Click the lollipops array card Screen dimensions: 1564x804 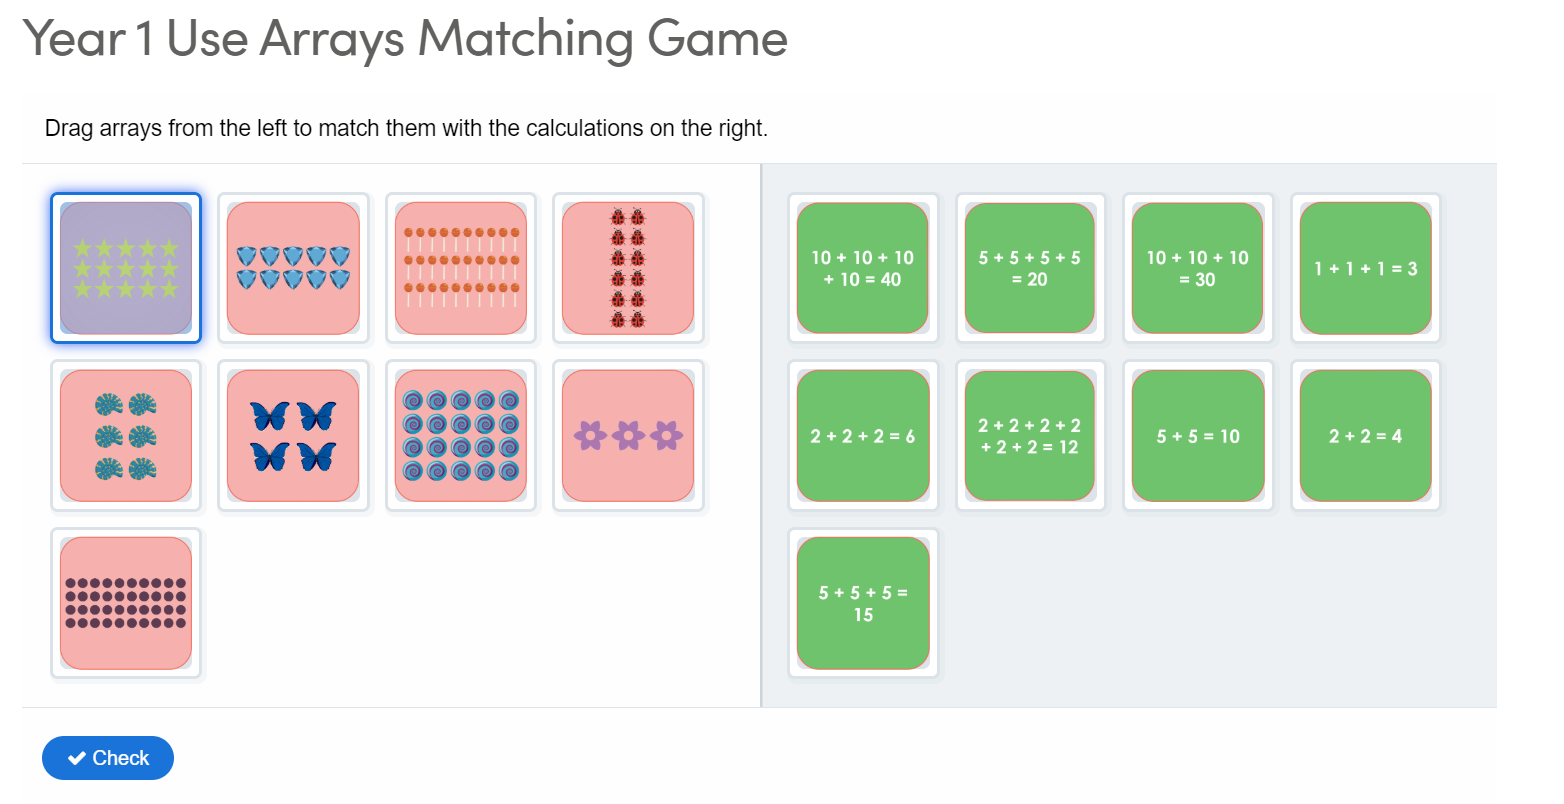[461, 267]
